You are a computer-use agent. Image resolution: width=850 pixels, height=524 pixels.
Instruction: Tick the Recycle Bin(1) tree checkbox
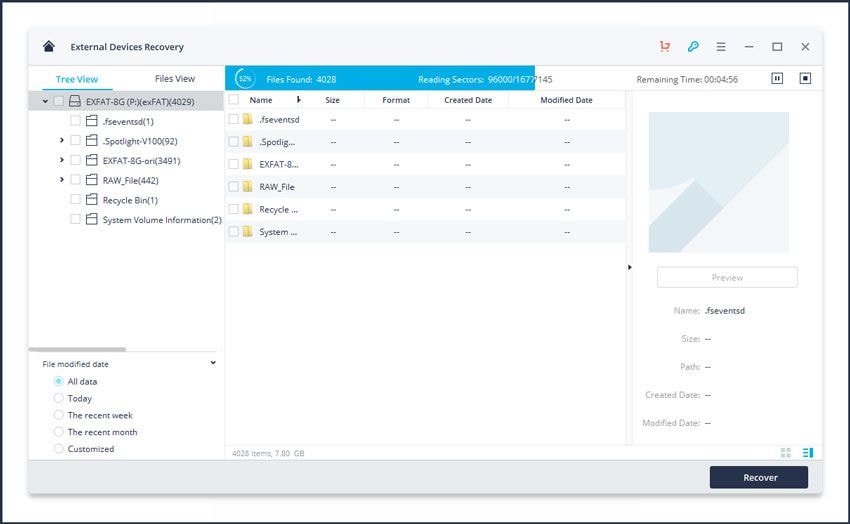(x=75, y=199)
